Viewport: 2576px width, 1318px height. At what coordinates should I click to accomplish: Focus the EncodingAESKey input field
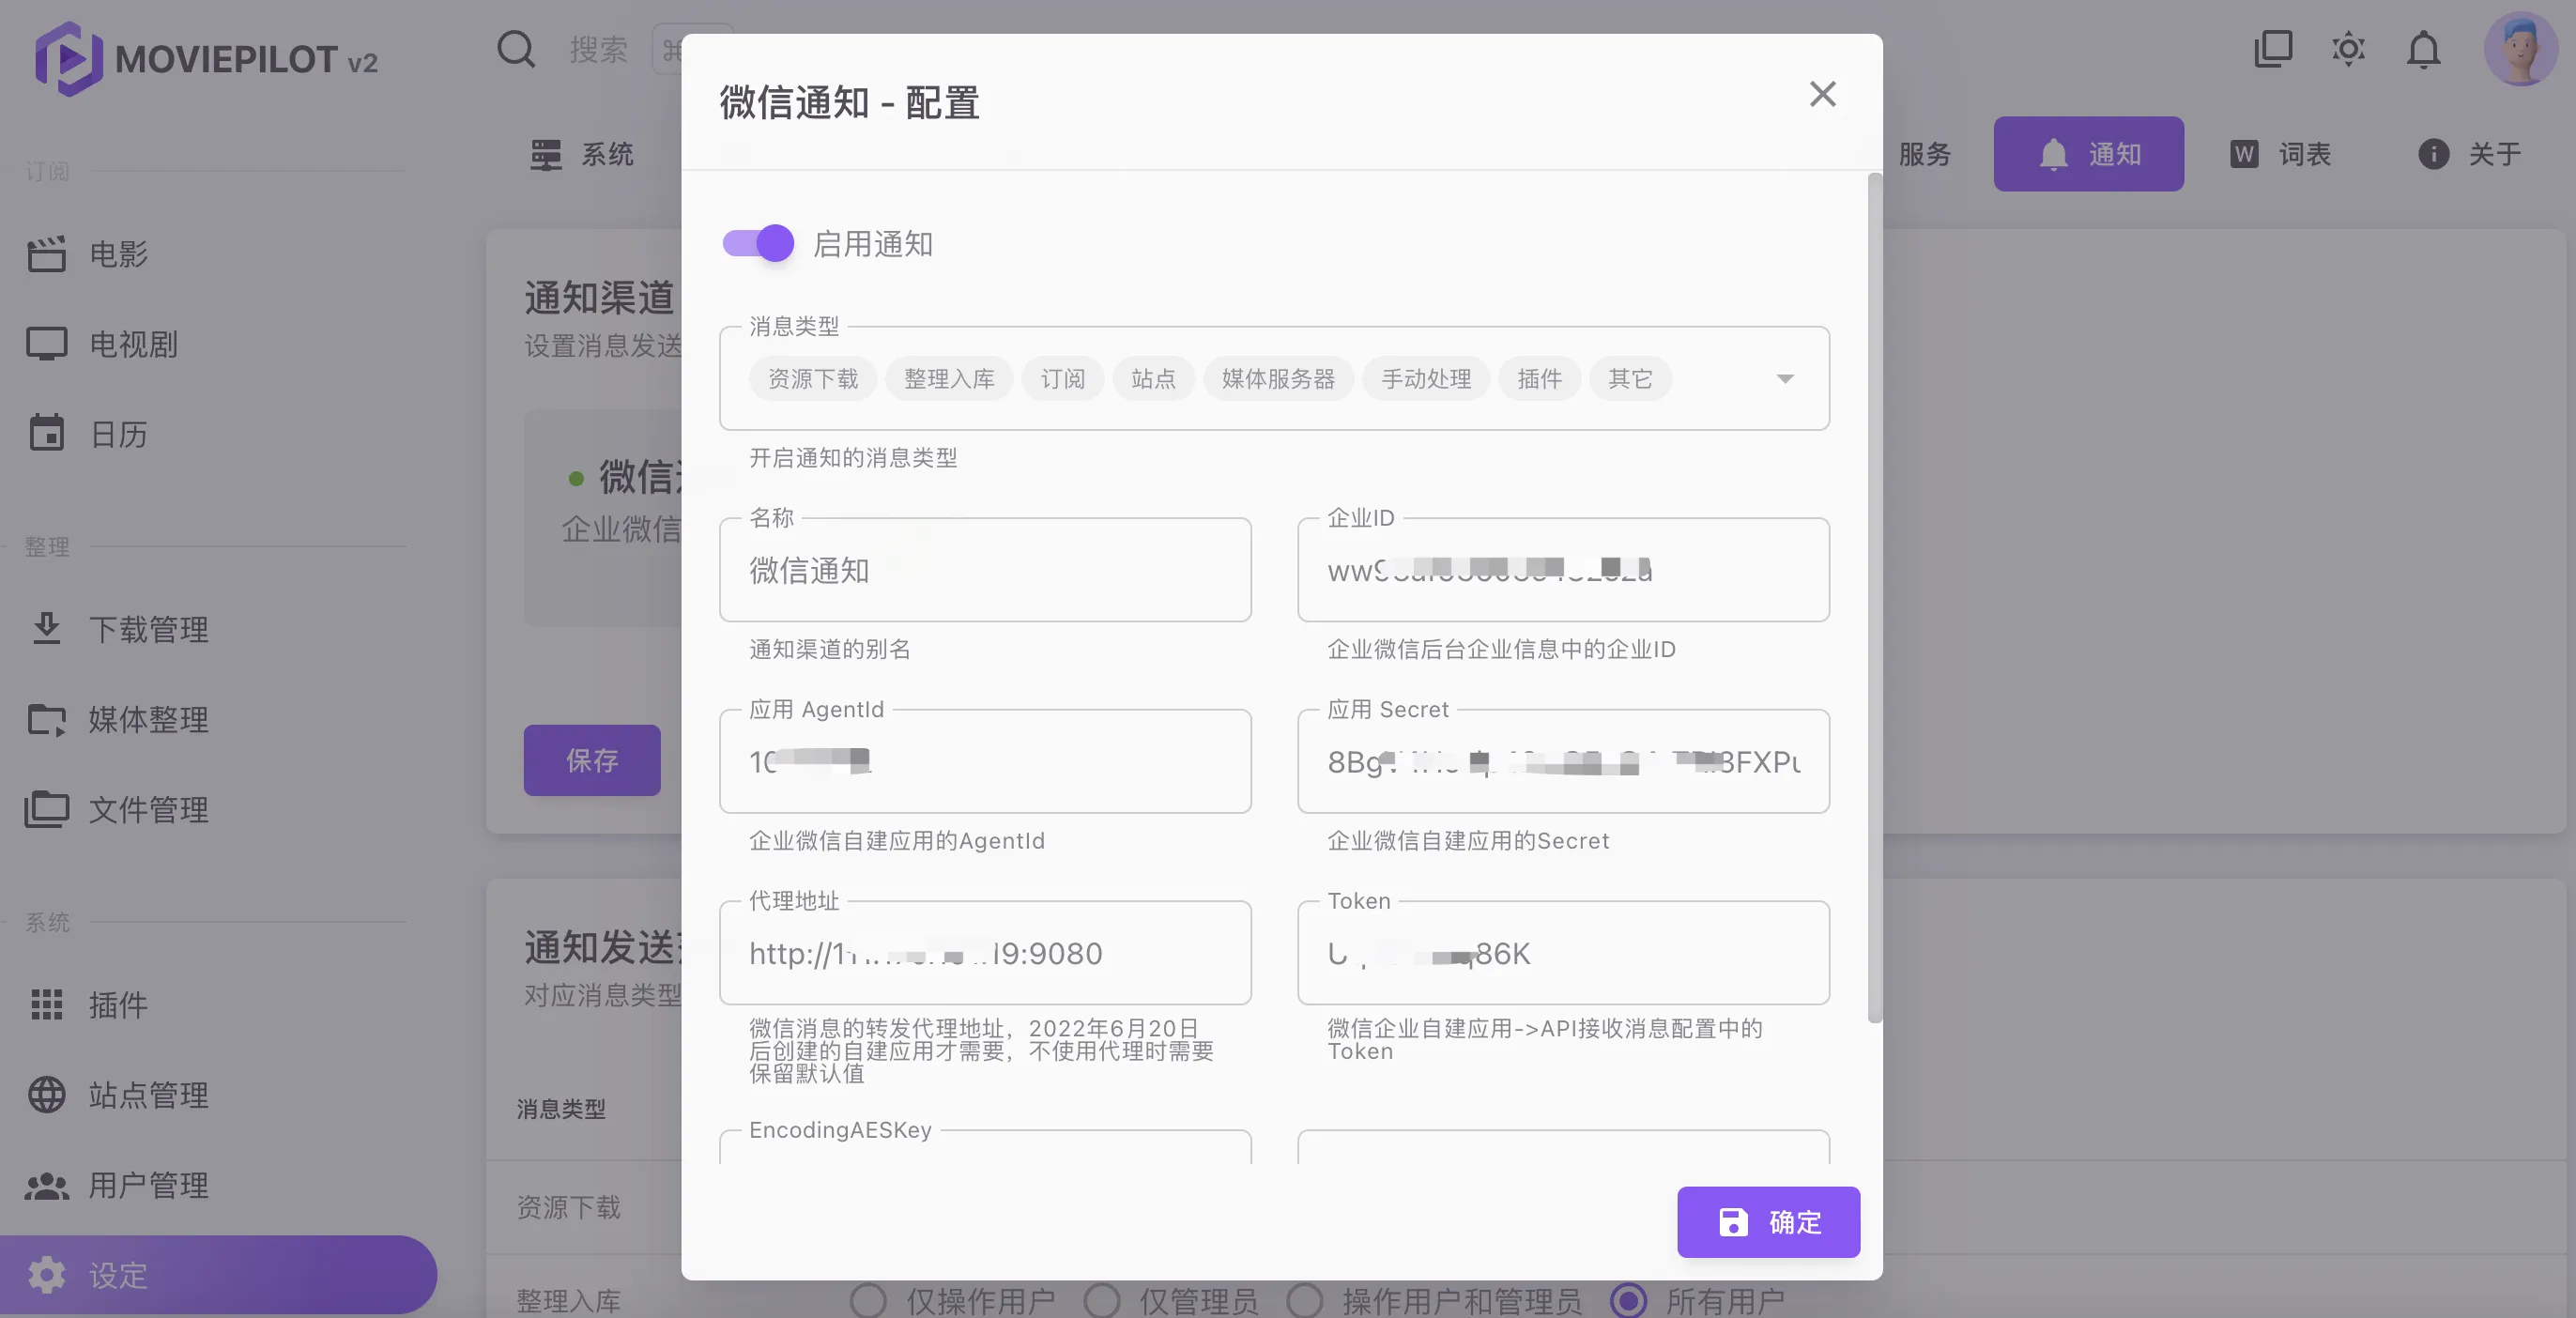pyautogui.click(x=985, y=1148)
